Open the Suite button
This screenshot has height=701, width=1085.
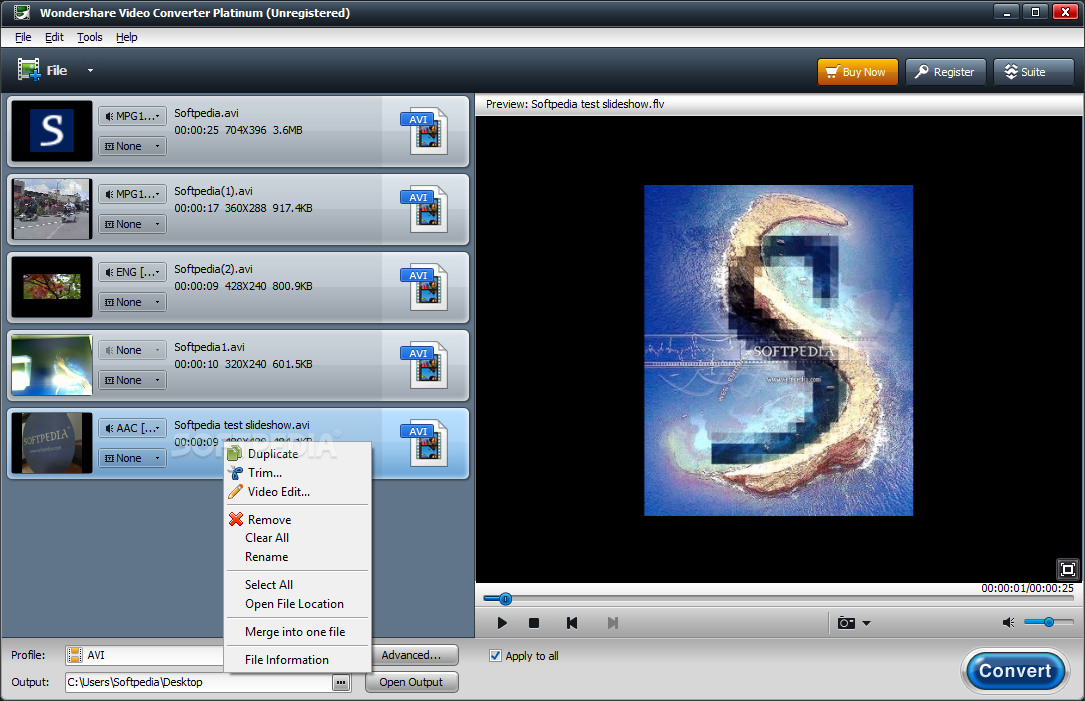tap(1033, 72)
